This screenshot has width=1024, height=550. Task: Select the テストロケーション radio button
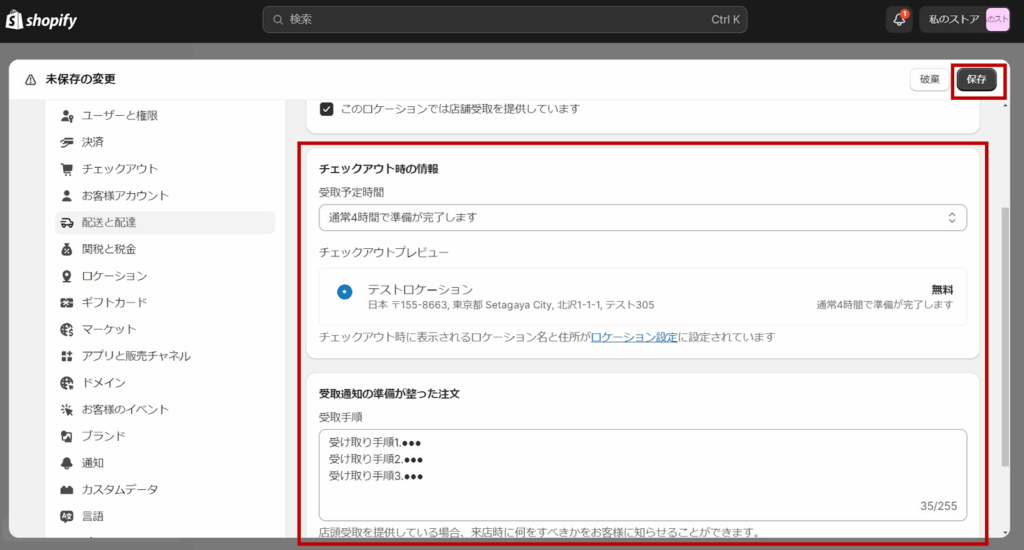point(344,292)
